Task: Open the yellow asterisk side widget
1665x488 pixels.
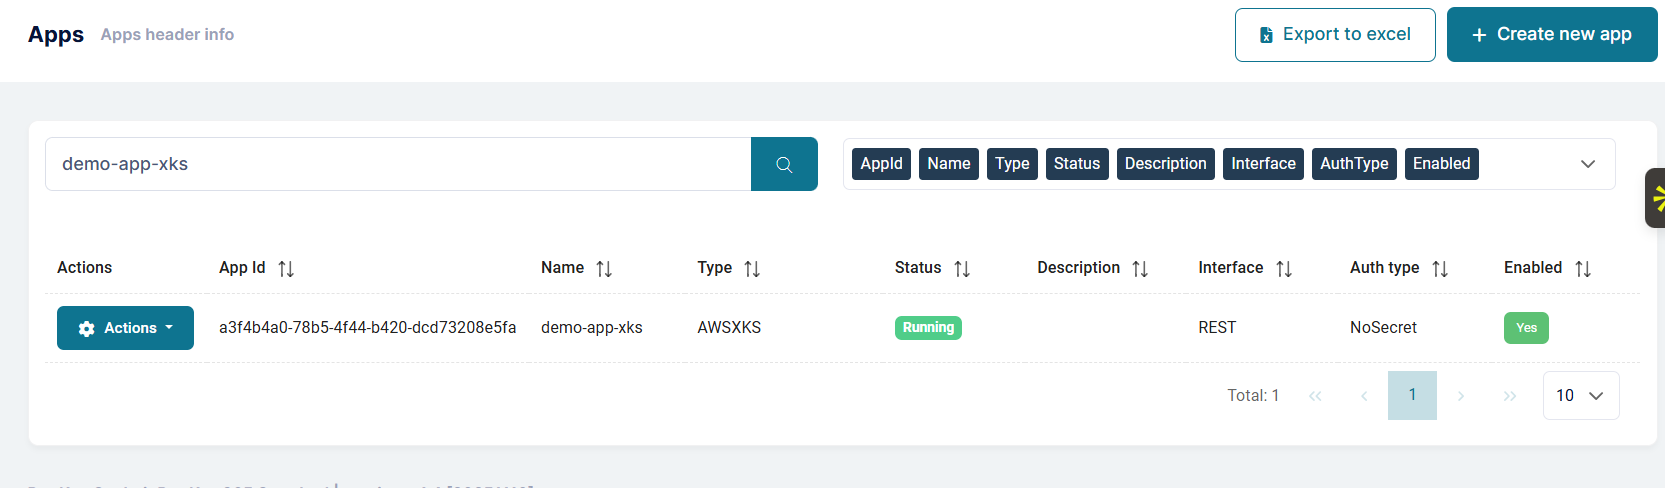Action: click(x=1656, y=198)
